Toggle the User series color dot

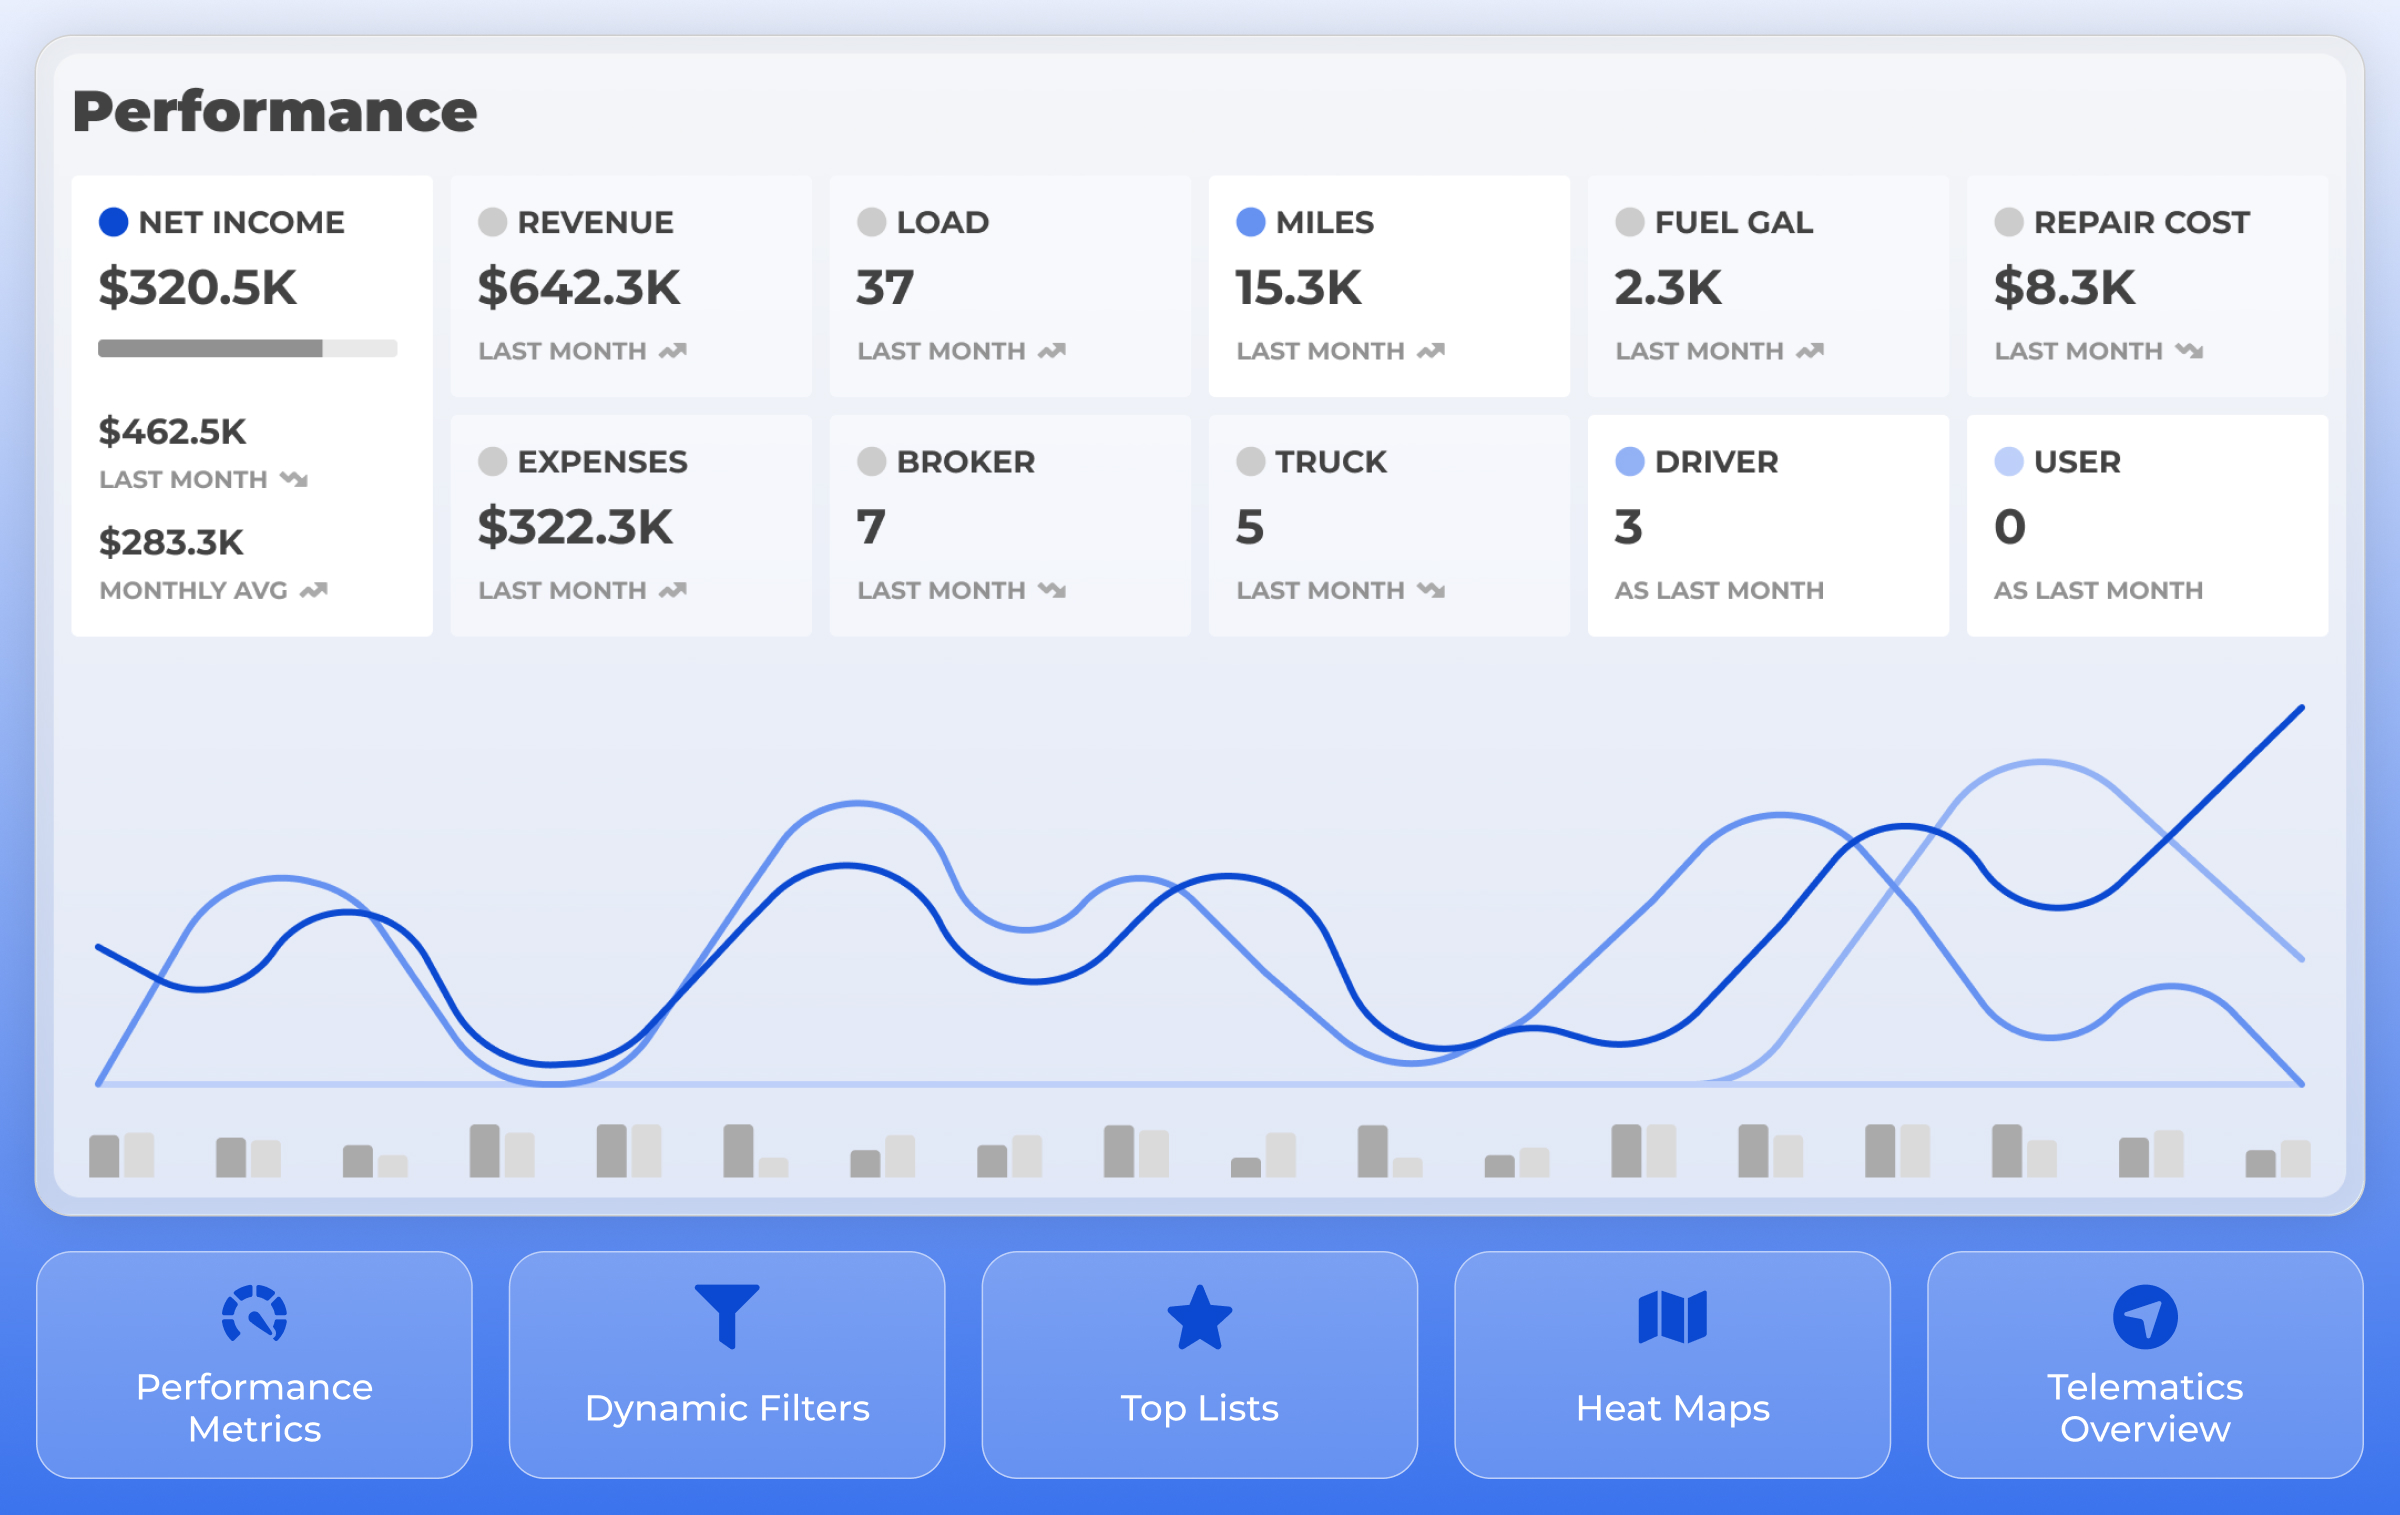(2008, 461)
